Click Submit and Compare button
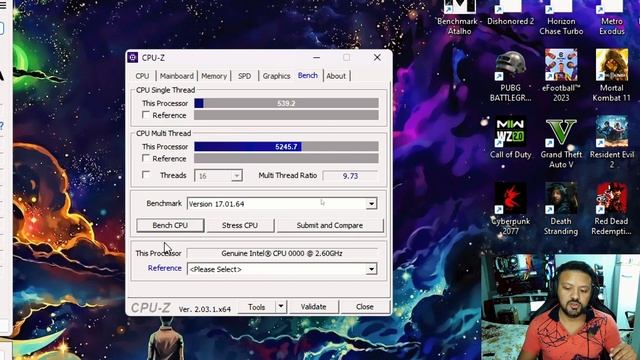Viewport: 640px width, 360px height. click(330, 225)
